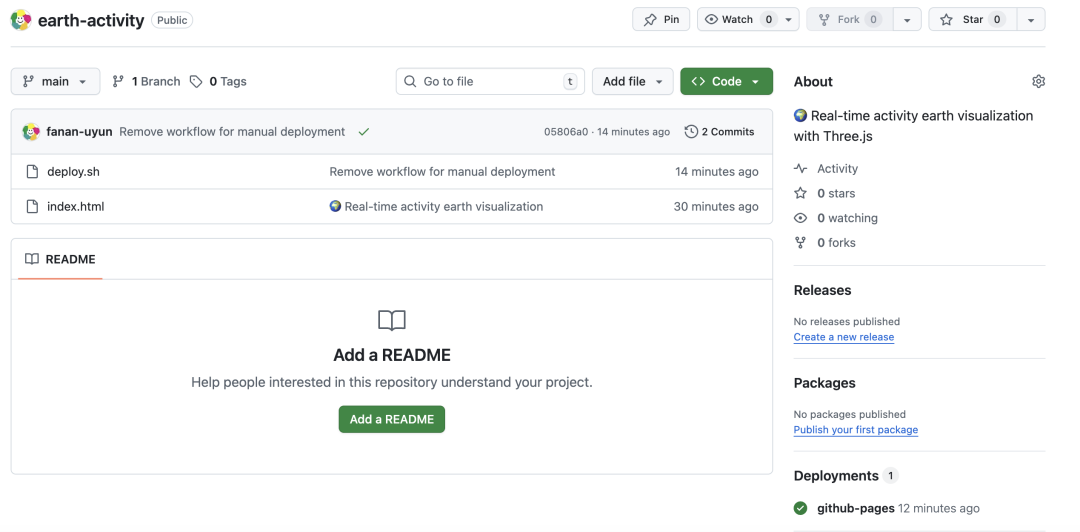Open commit message in the deploy.sh row
1080x532 pixels.
tap(442, 172)
